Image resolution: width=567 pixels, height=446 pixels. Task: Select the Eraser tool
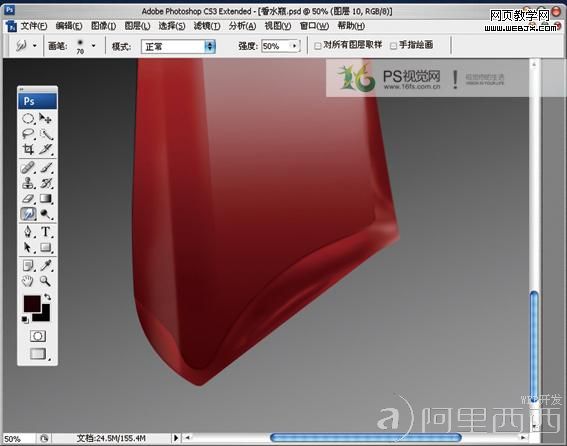pyautogui.click(x=28, y=199)
